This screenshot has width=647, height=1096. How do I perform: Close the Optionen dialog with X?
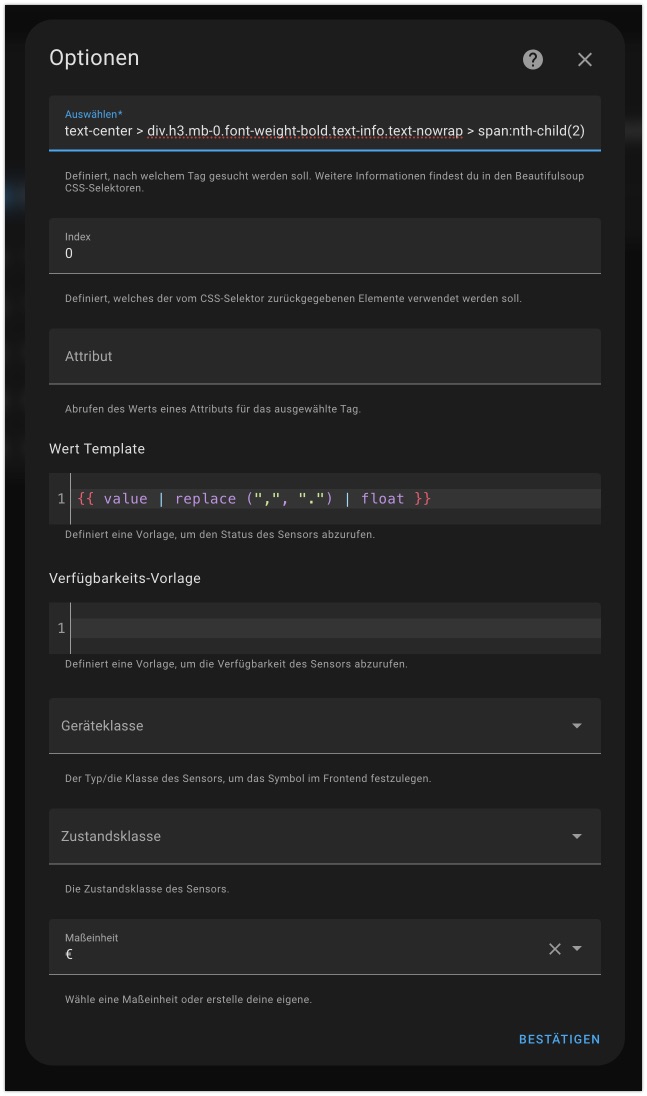585,59
